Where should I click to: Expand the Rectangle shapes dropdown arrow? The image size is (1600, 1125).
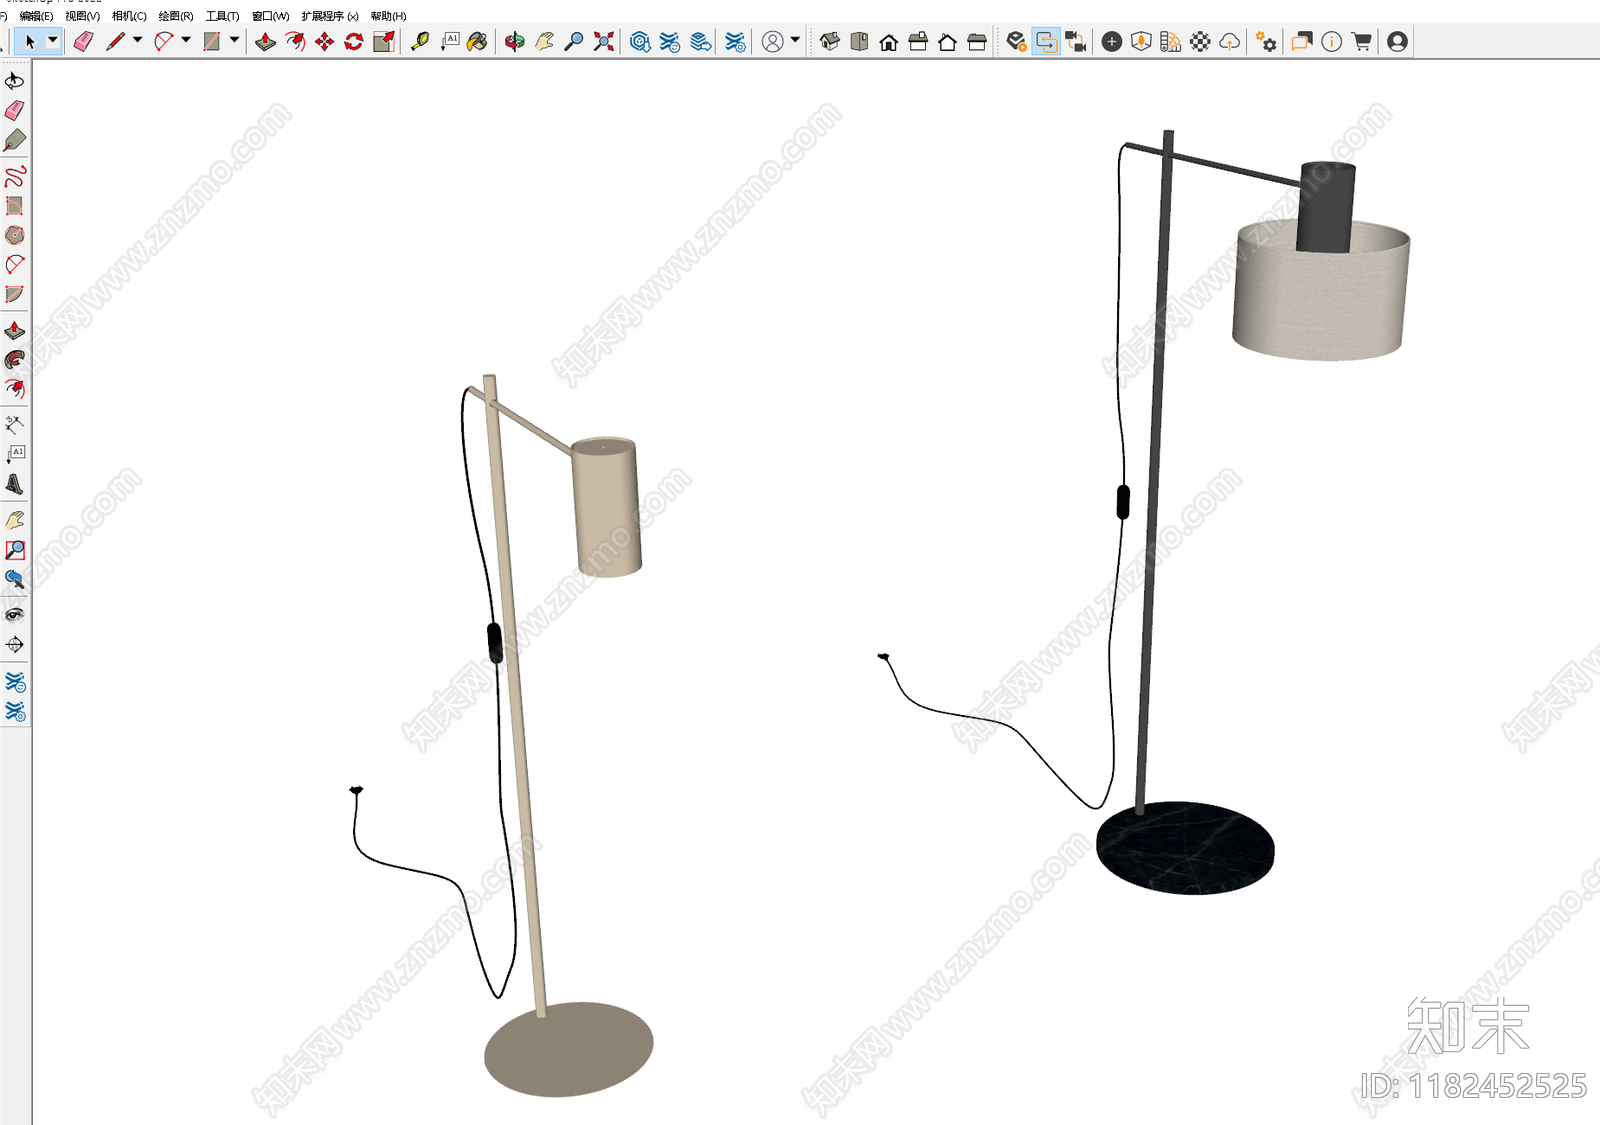pos(234,41)
